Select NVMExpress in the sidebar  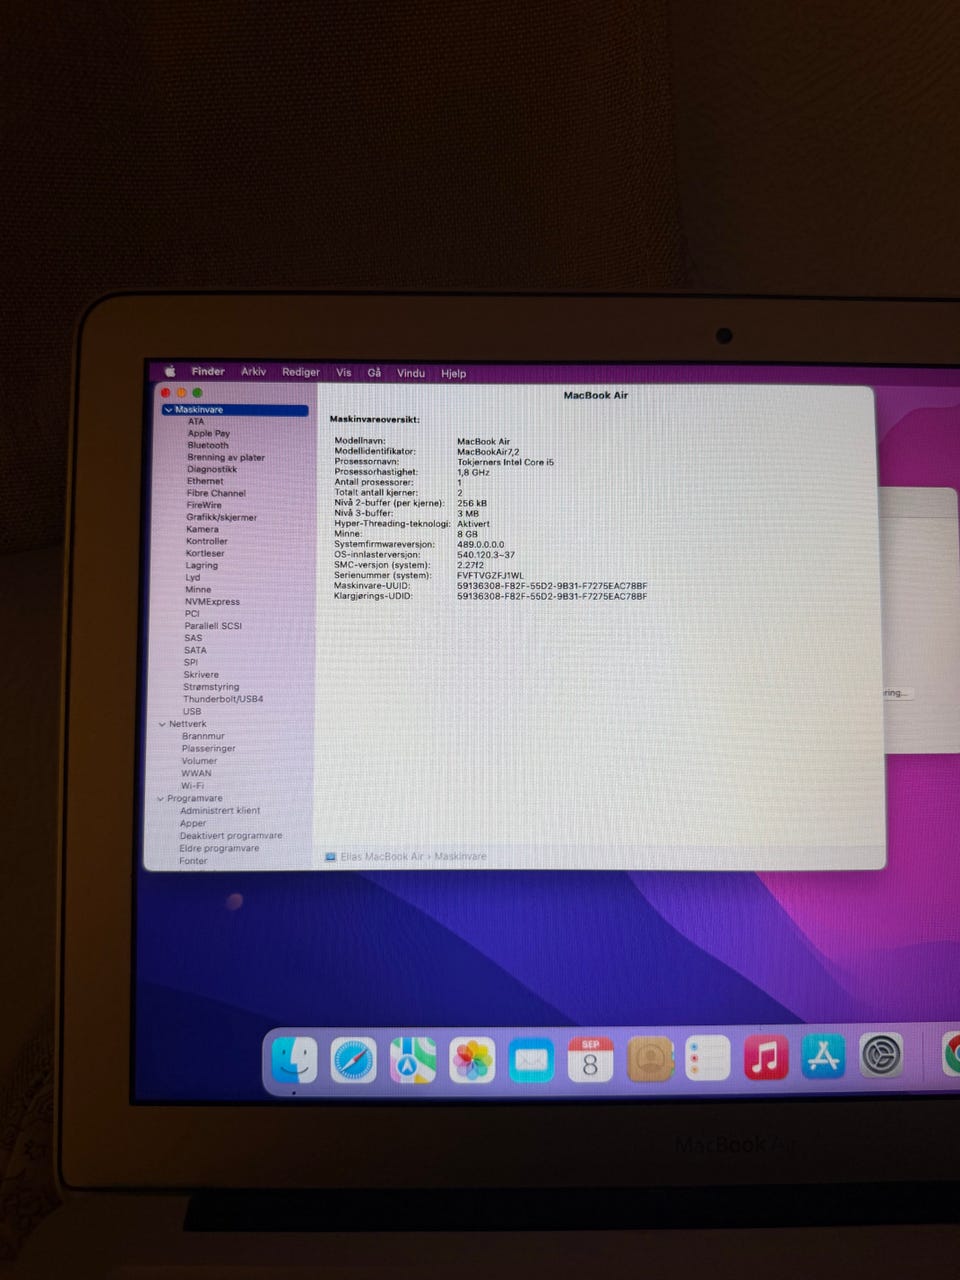pyautogui.click(x=212, y=602)
